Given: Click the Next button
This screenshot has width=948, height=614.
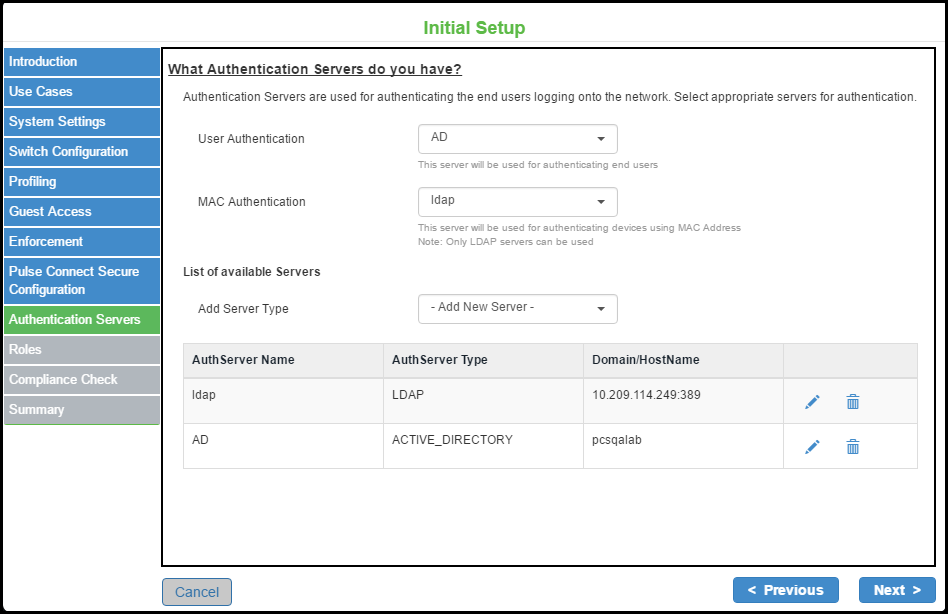Looking at the screenshot, I should pyautogui.click(x=897, y=590).
